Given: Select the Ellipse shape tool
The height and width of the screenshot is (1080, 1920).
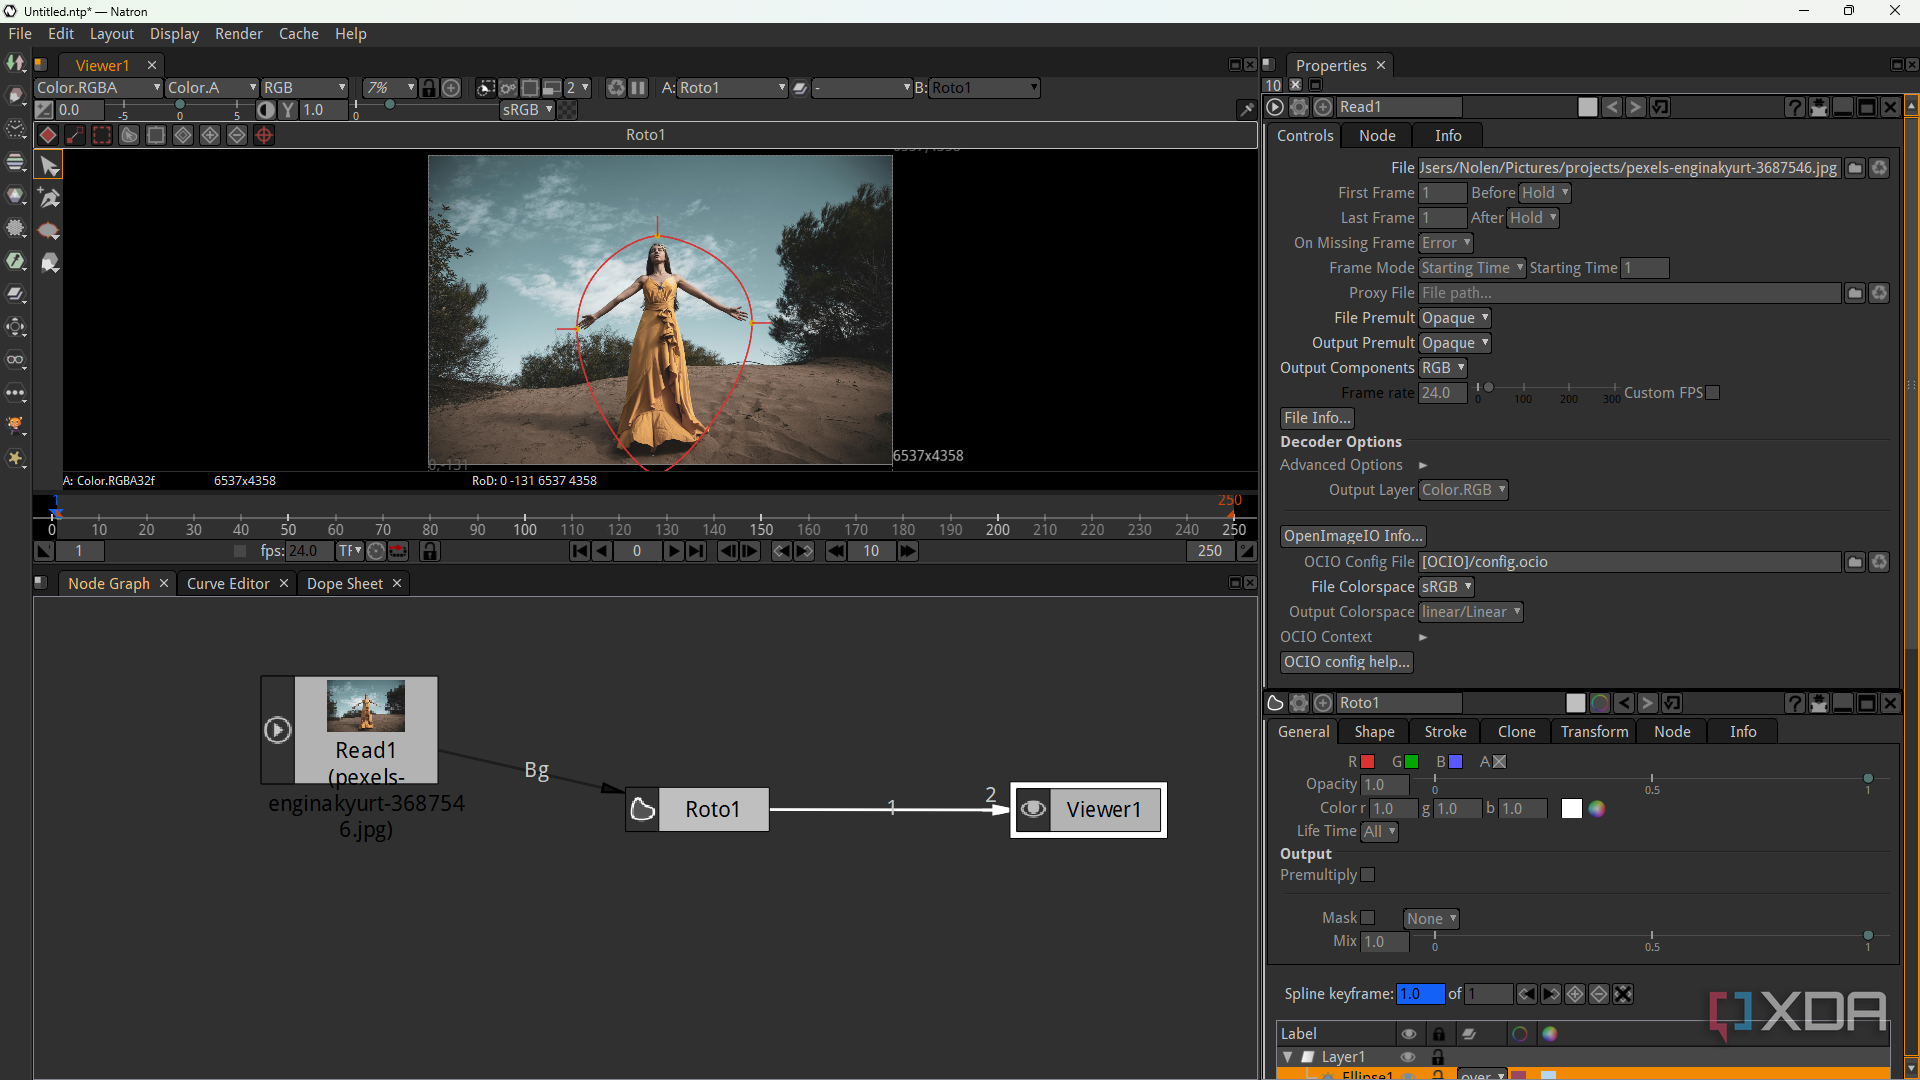Looking at the screenshot, I should (x=49, y=231).
